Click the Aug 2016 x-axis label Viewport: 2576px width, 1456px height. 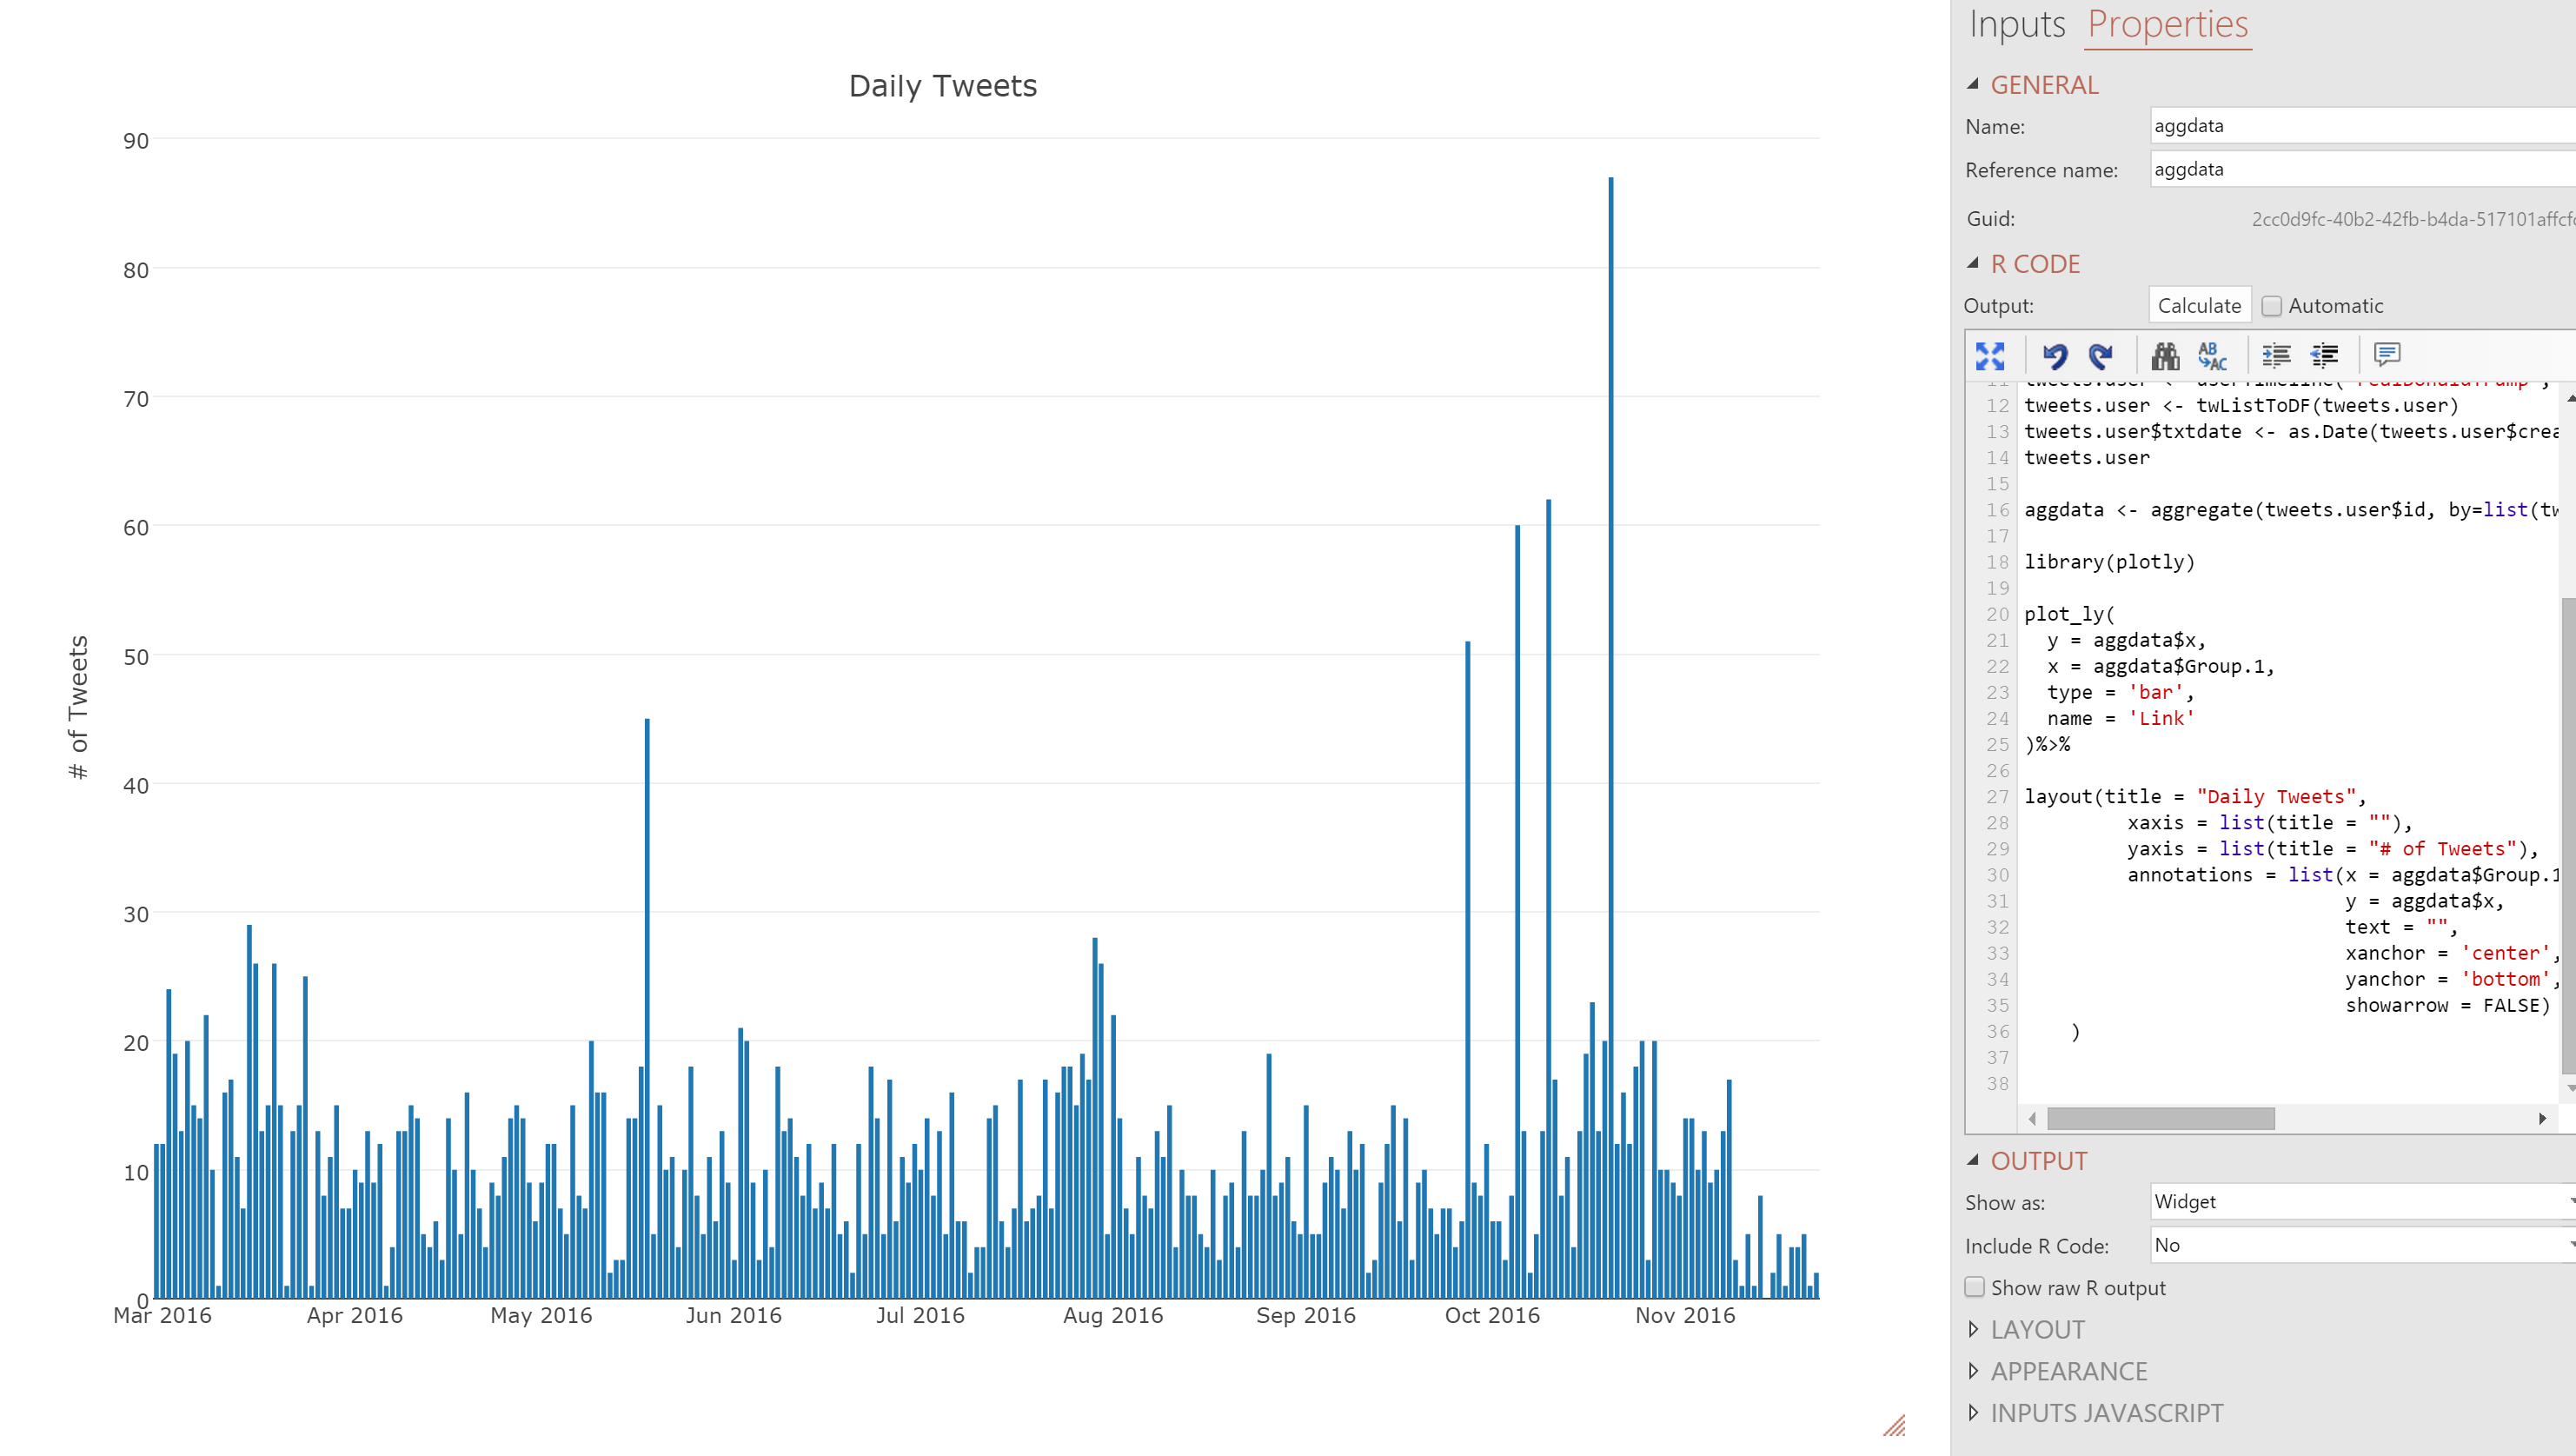point(1113,1315)
